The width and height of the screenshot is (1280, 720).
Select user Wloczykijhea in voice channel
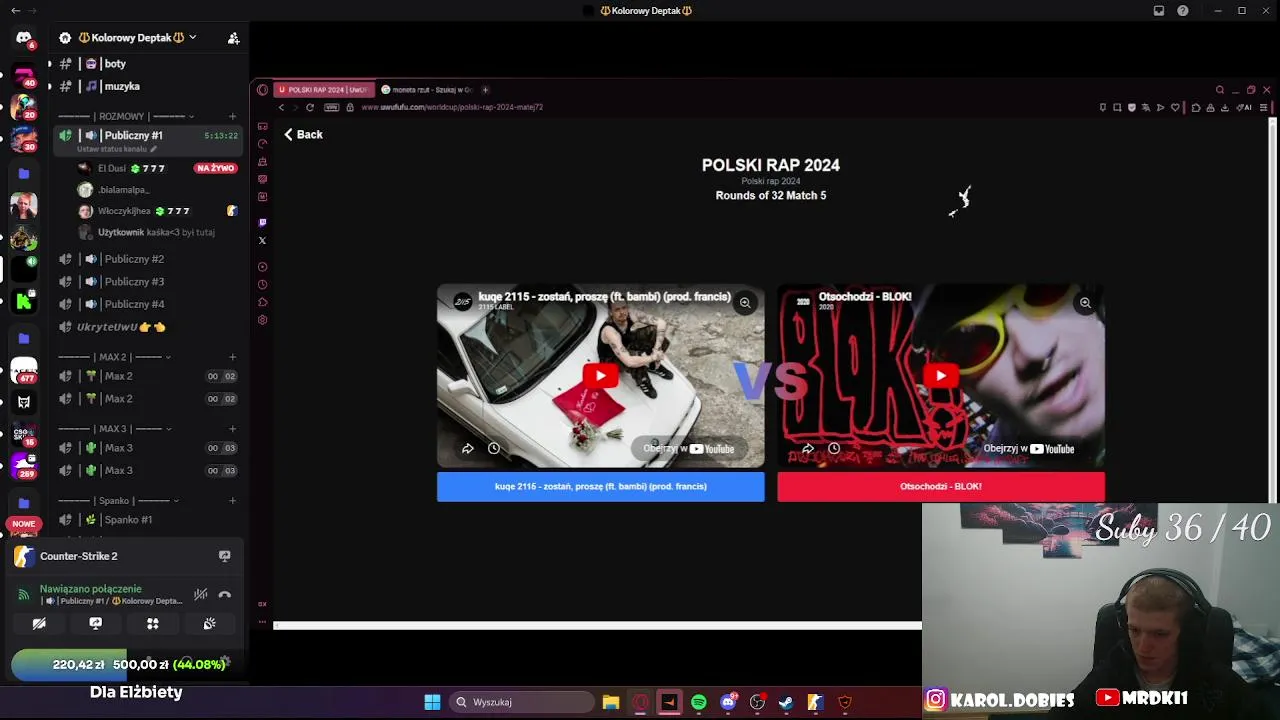coord(157,211)
